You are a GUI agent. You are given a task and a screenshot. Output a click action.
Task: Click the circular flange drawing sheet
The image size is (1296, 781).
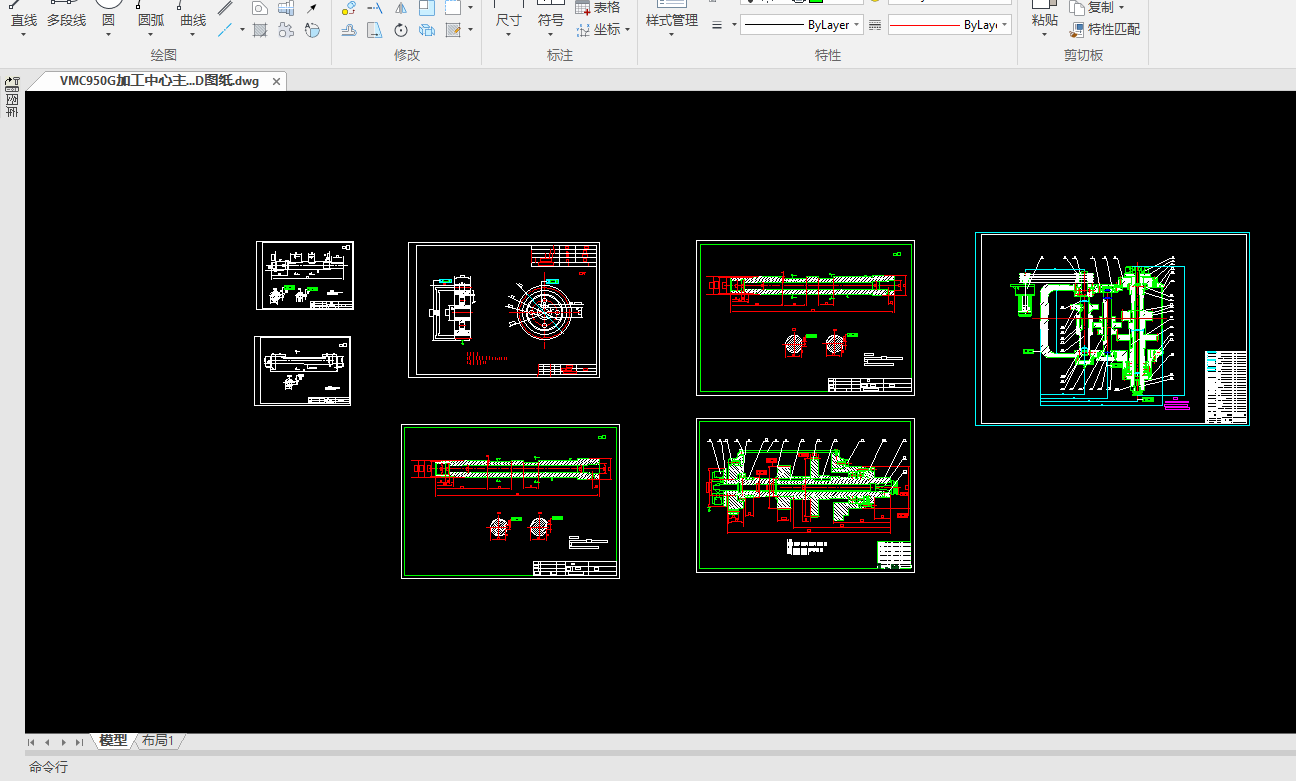(x=504, y=310)
